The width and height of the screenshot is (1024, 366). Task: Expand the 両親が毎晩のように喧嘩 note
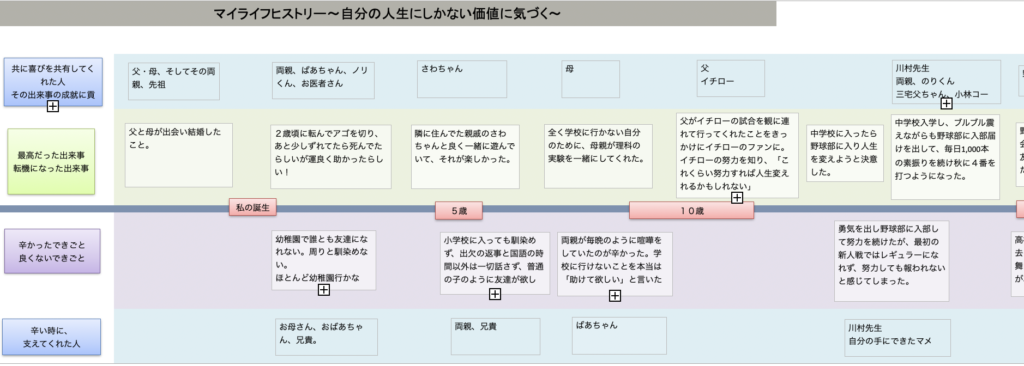(x=615, y=296)
